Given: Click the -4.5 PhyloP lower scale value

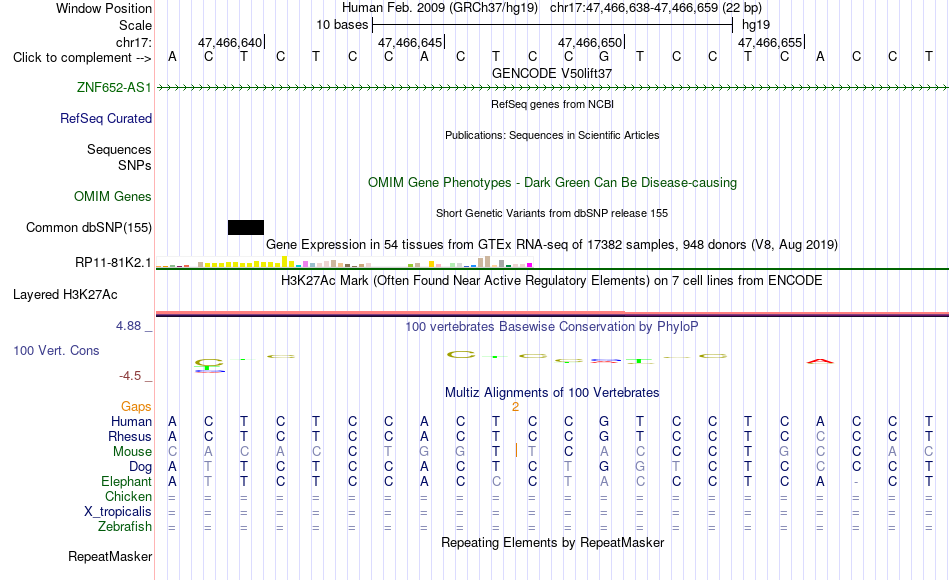Looking at the screenshot, I should tap(130, 376).
